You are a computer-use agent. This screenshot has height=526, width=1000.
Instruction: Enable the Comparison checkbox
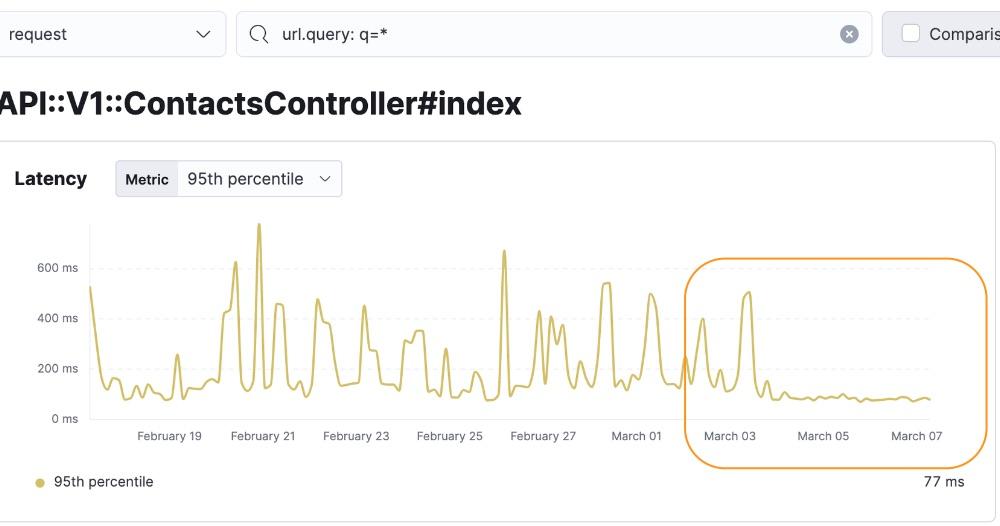(x=911, y=33)
